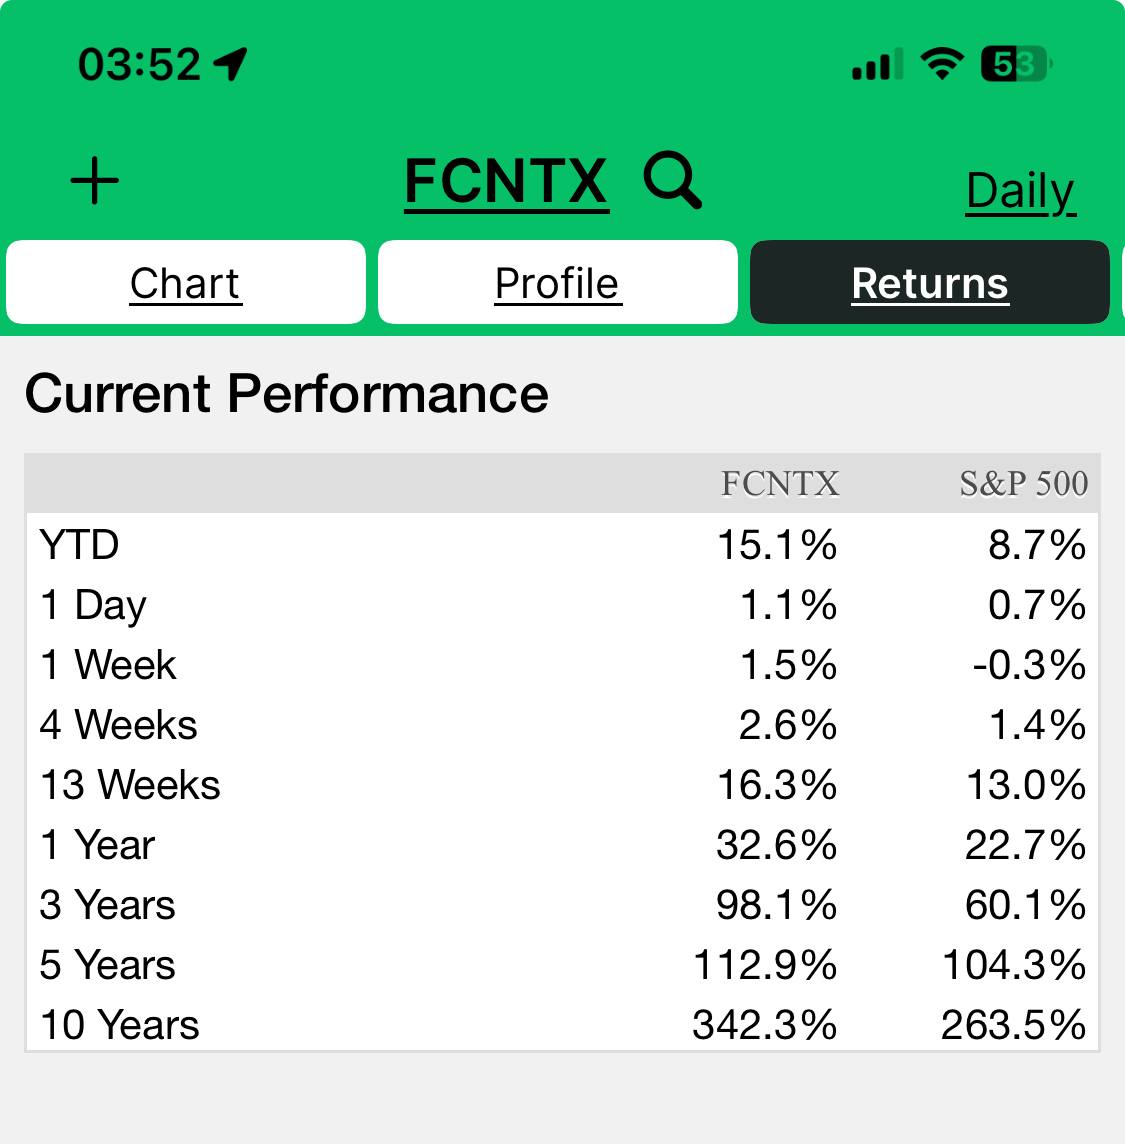Tap the 10 Years S&P 500 value 263.5%
This screenshot has width=1125, height=1144.
(1013, 1025)
